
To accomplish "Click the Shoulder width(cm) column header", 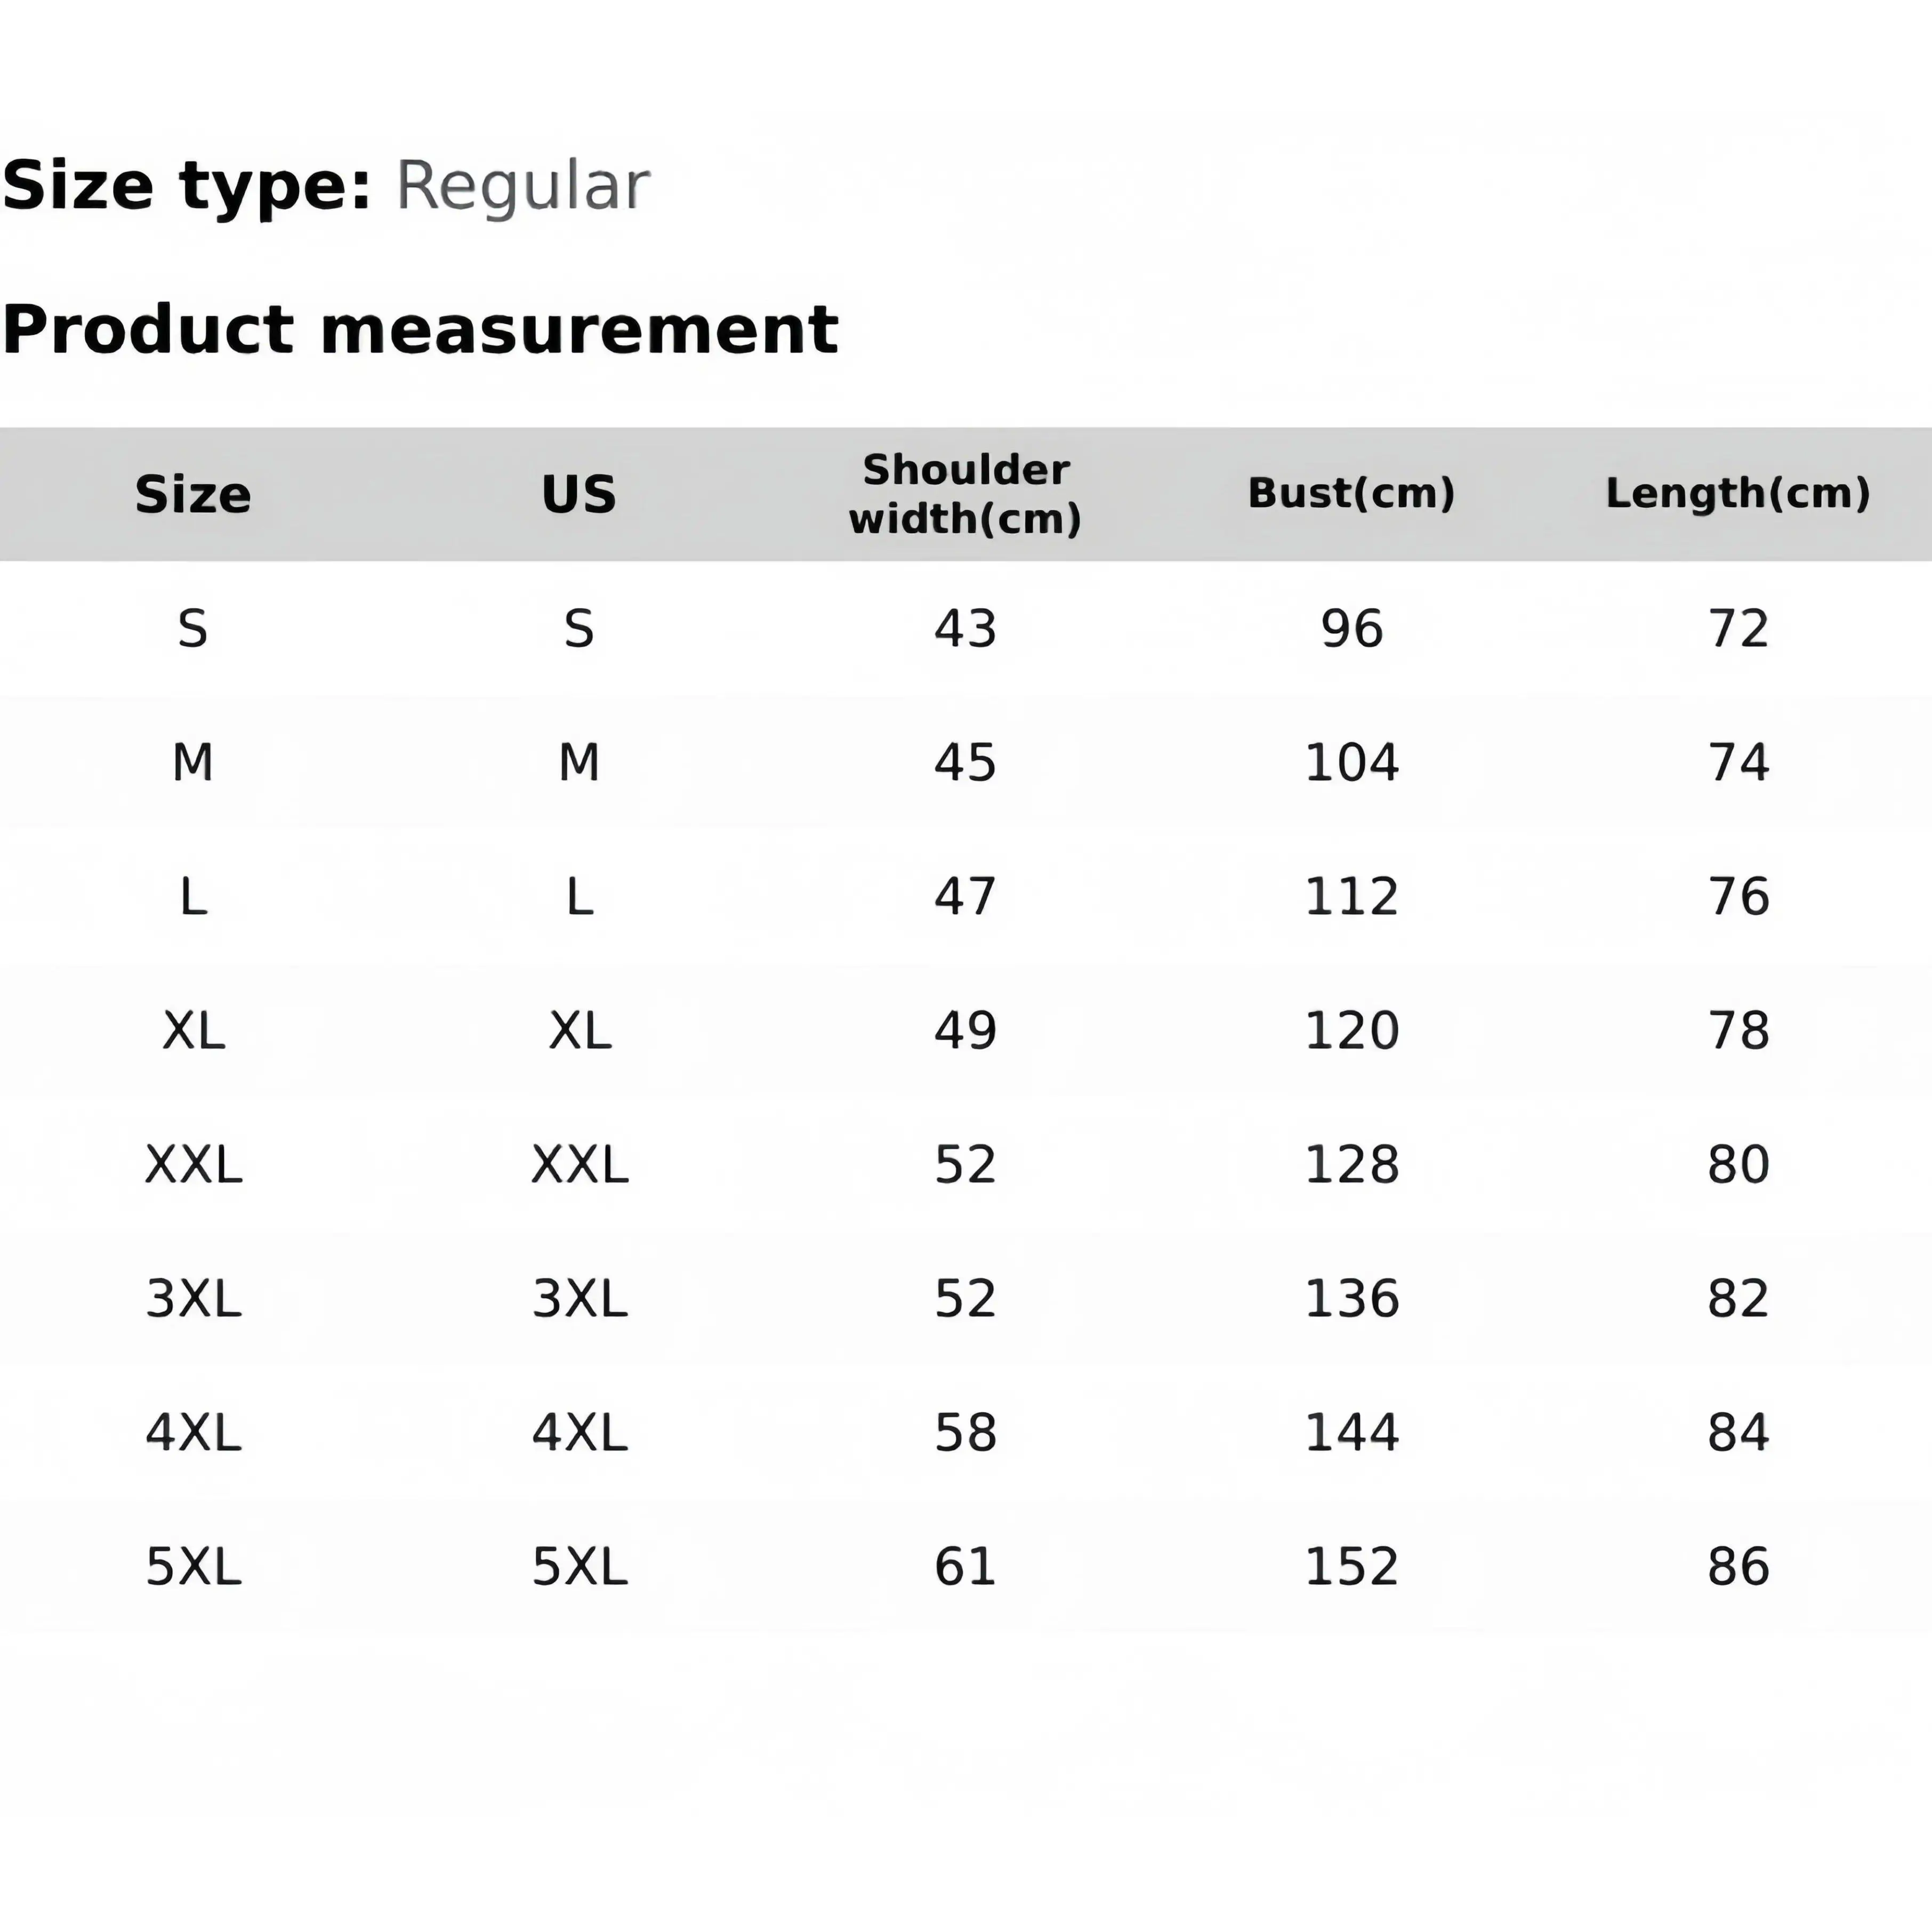I will coord(965,494).
